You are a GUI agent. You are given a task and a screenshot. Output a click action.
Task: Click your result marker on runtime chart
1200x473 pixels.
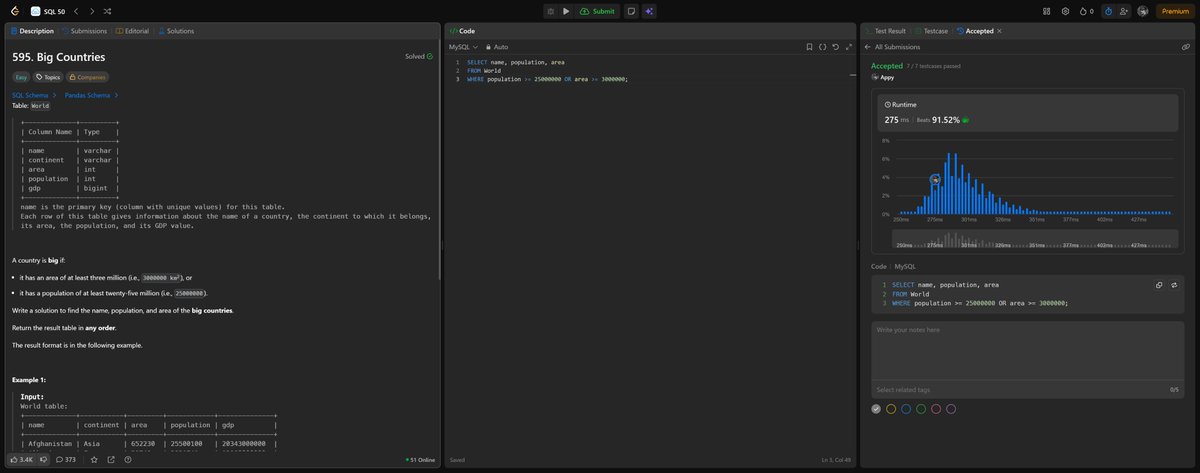(935, 180)
